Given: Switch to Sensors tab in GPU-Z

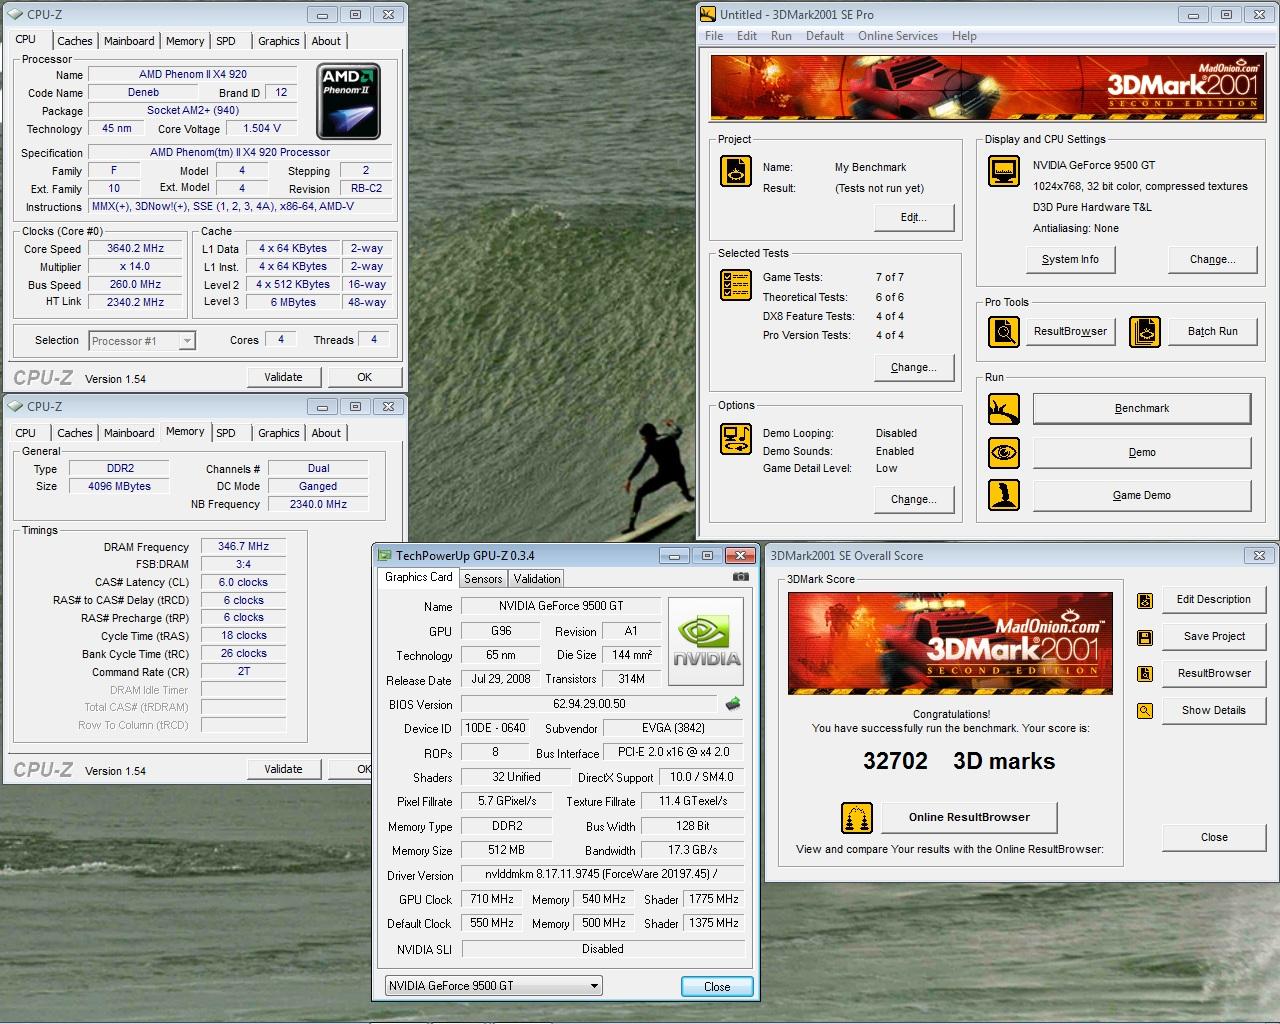Looking at the screenshot, I should [483, 579].
